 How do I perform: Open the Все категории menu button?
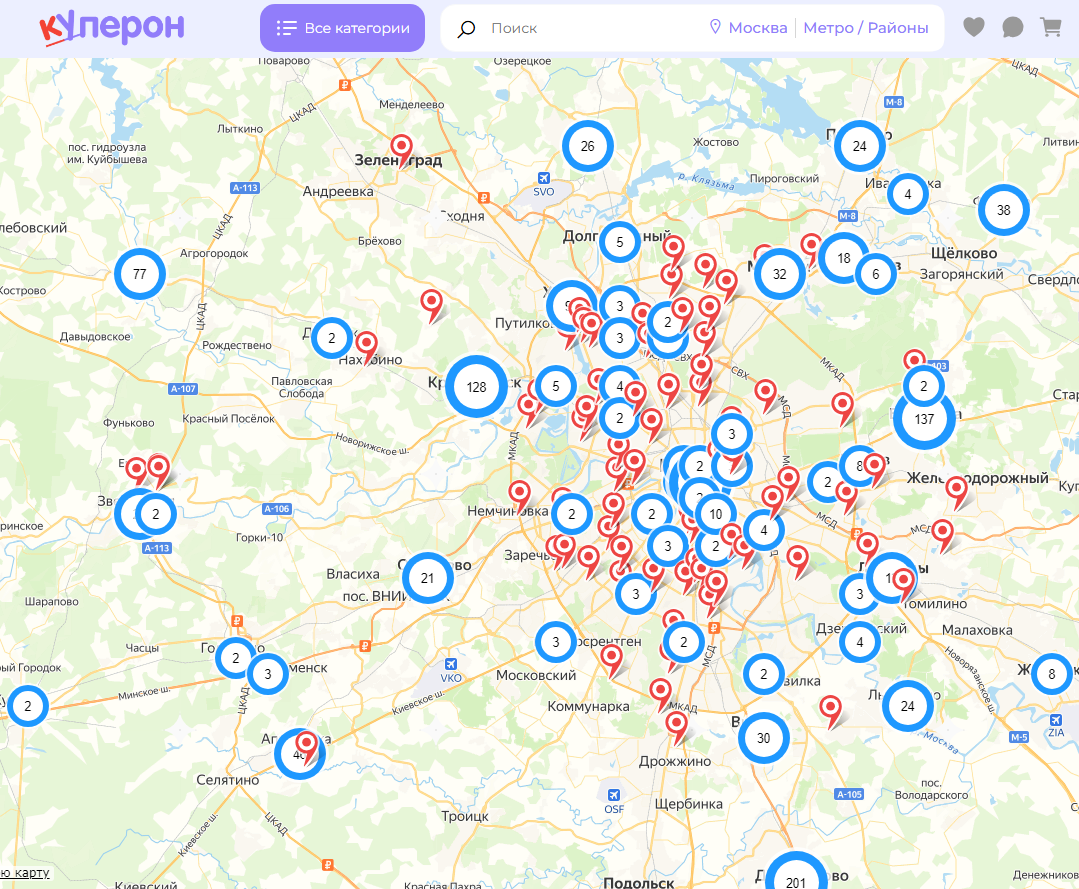pos(342,28)
